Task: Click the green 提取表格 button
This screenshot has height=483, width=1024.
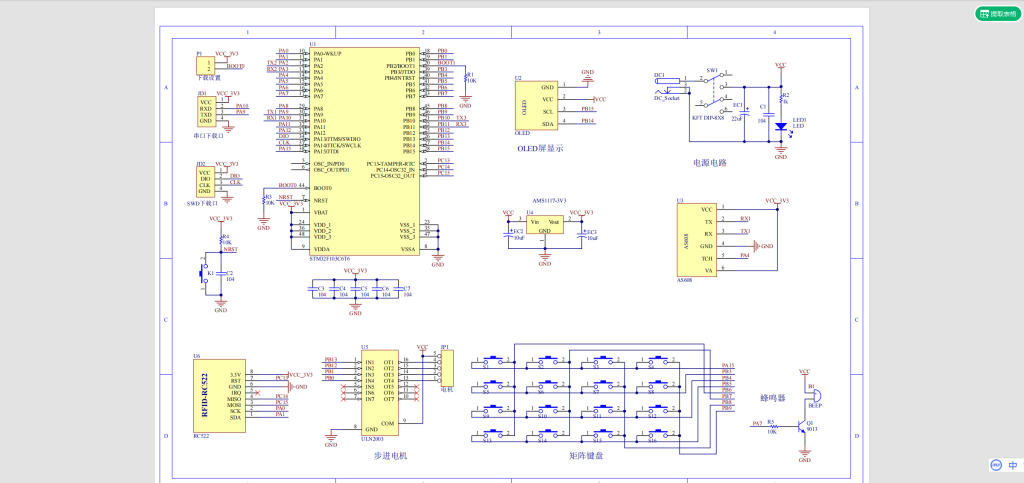Action: coord(999,14)
